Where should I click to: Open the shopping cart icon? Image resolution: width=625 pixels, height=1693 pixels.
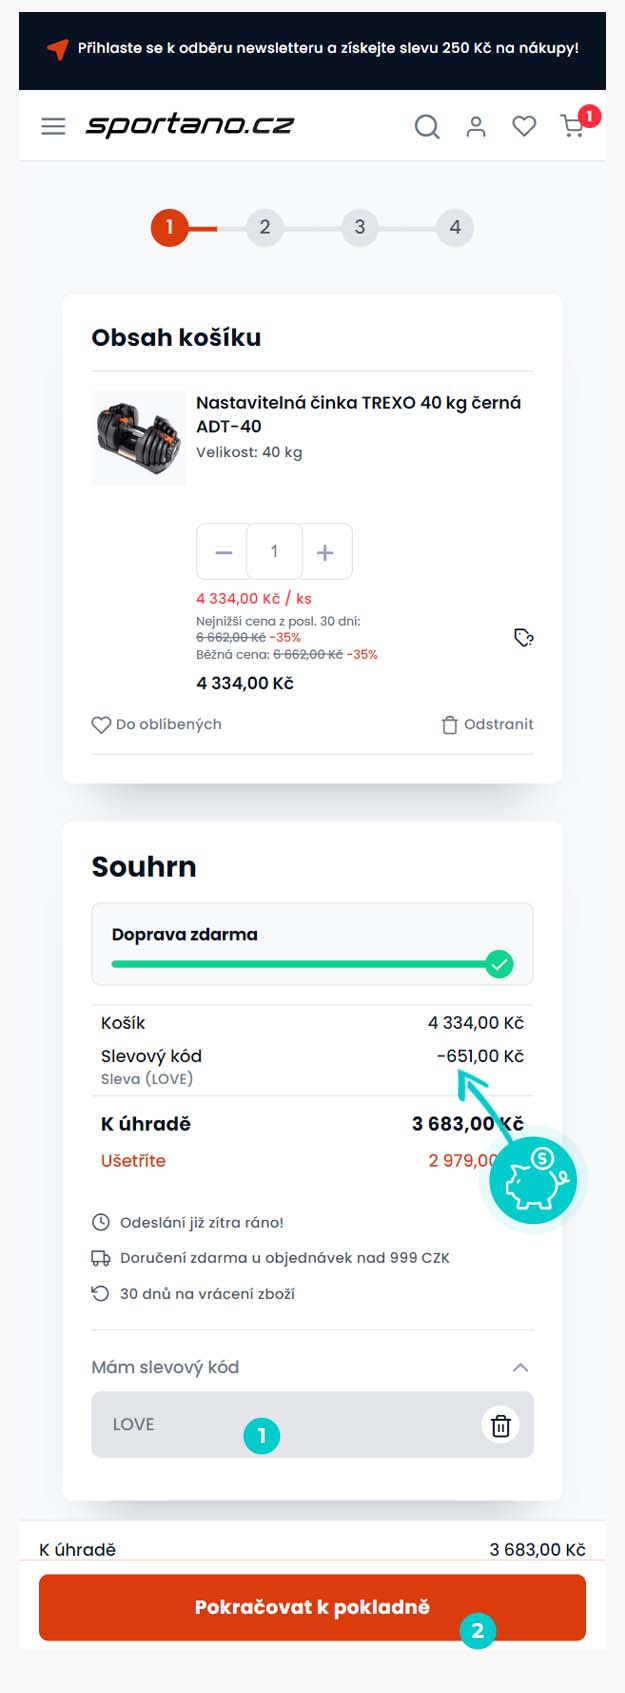click(x=573, y=126)
